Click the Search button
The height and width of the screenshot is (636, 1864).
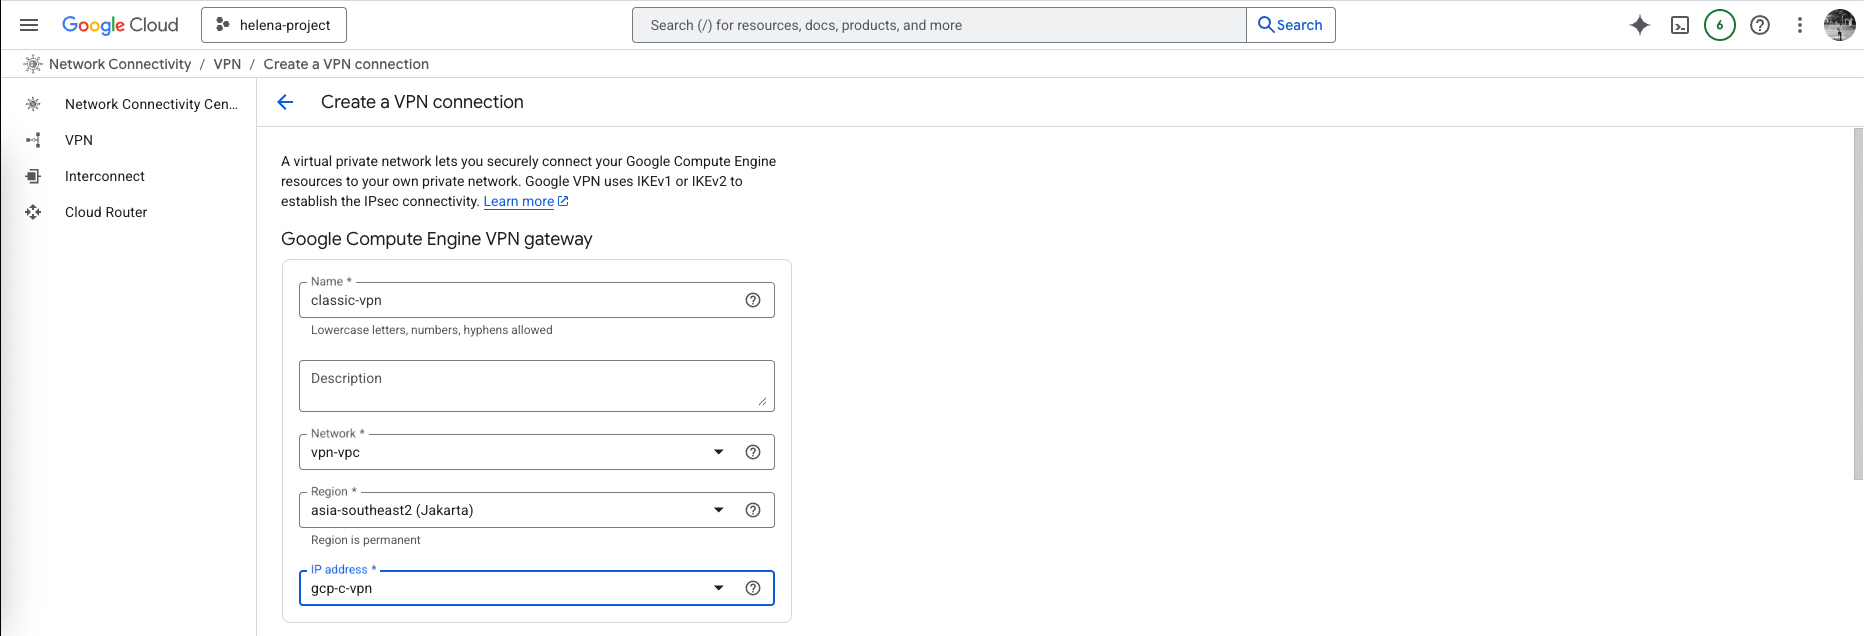[x=1290, y=25]
